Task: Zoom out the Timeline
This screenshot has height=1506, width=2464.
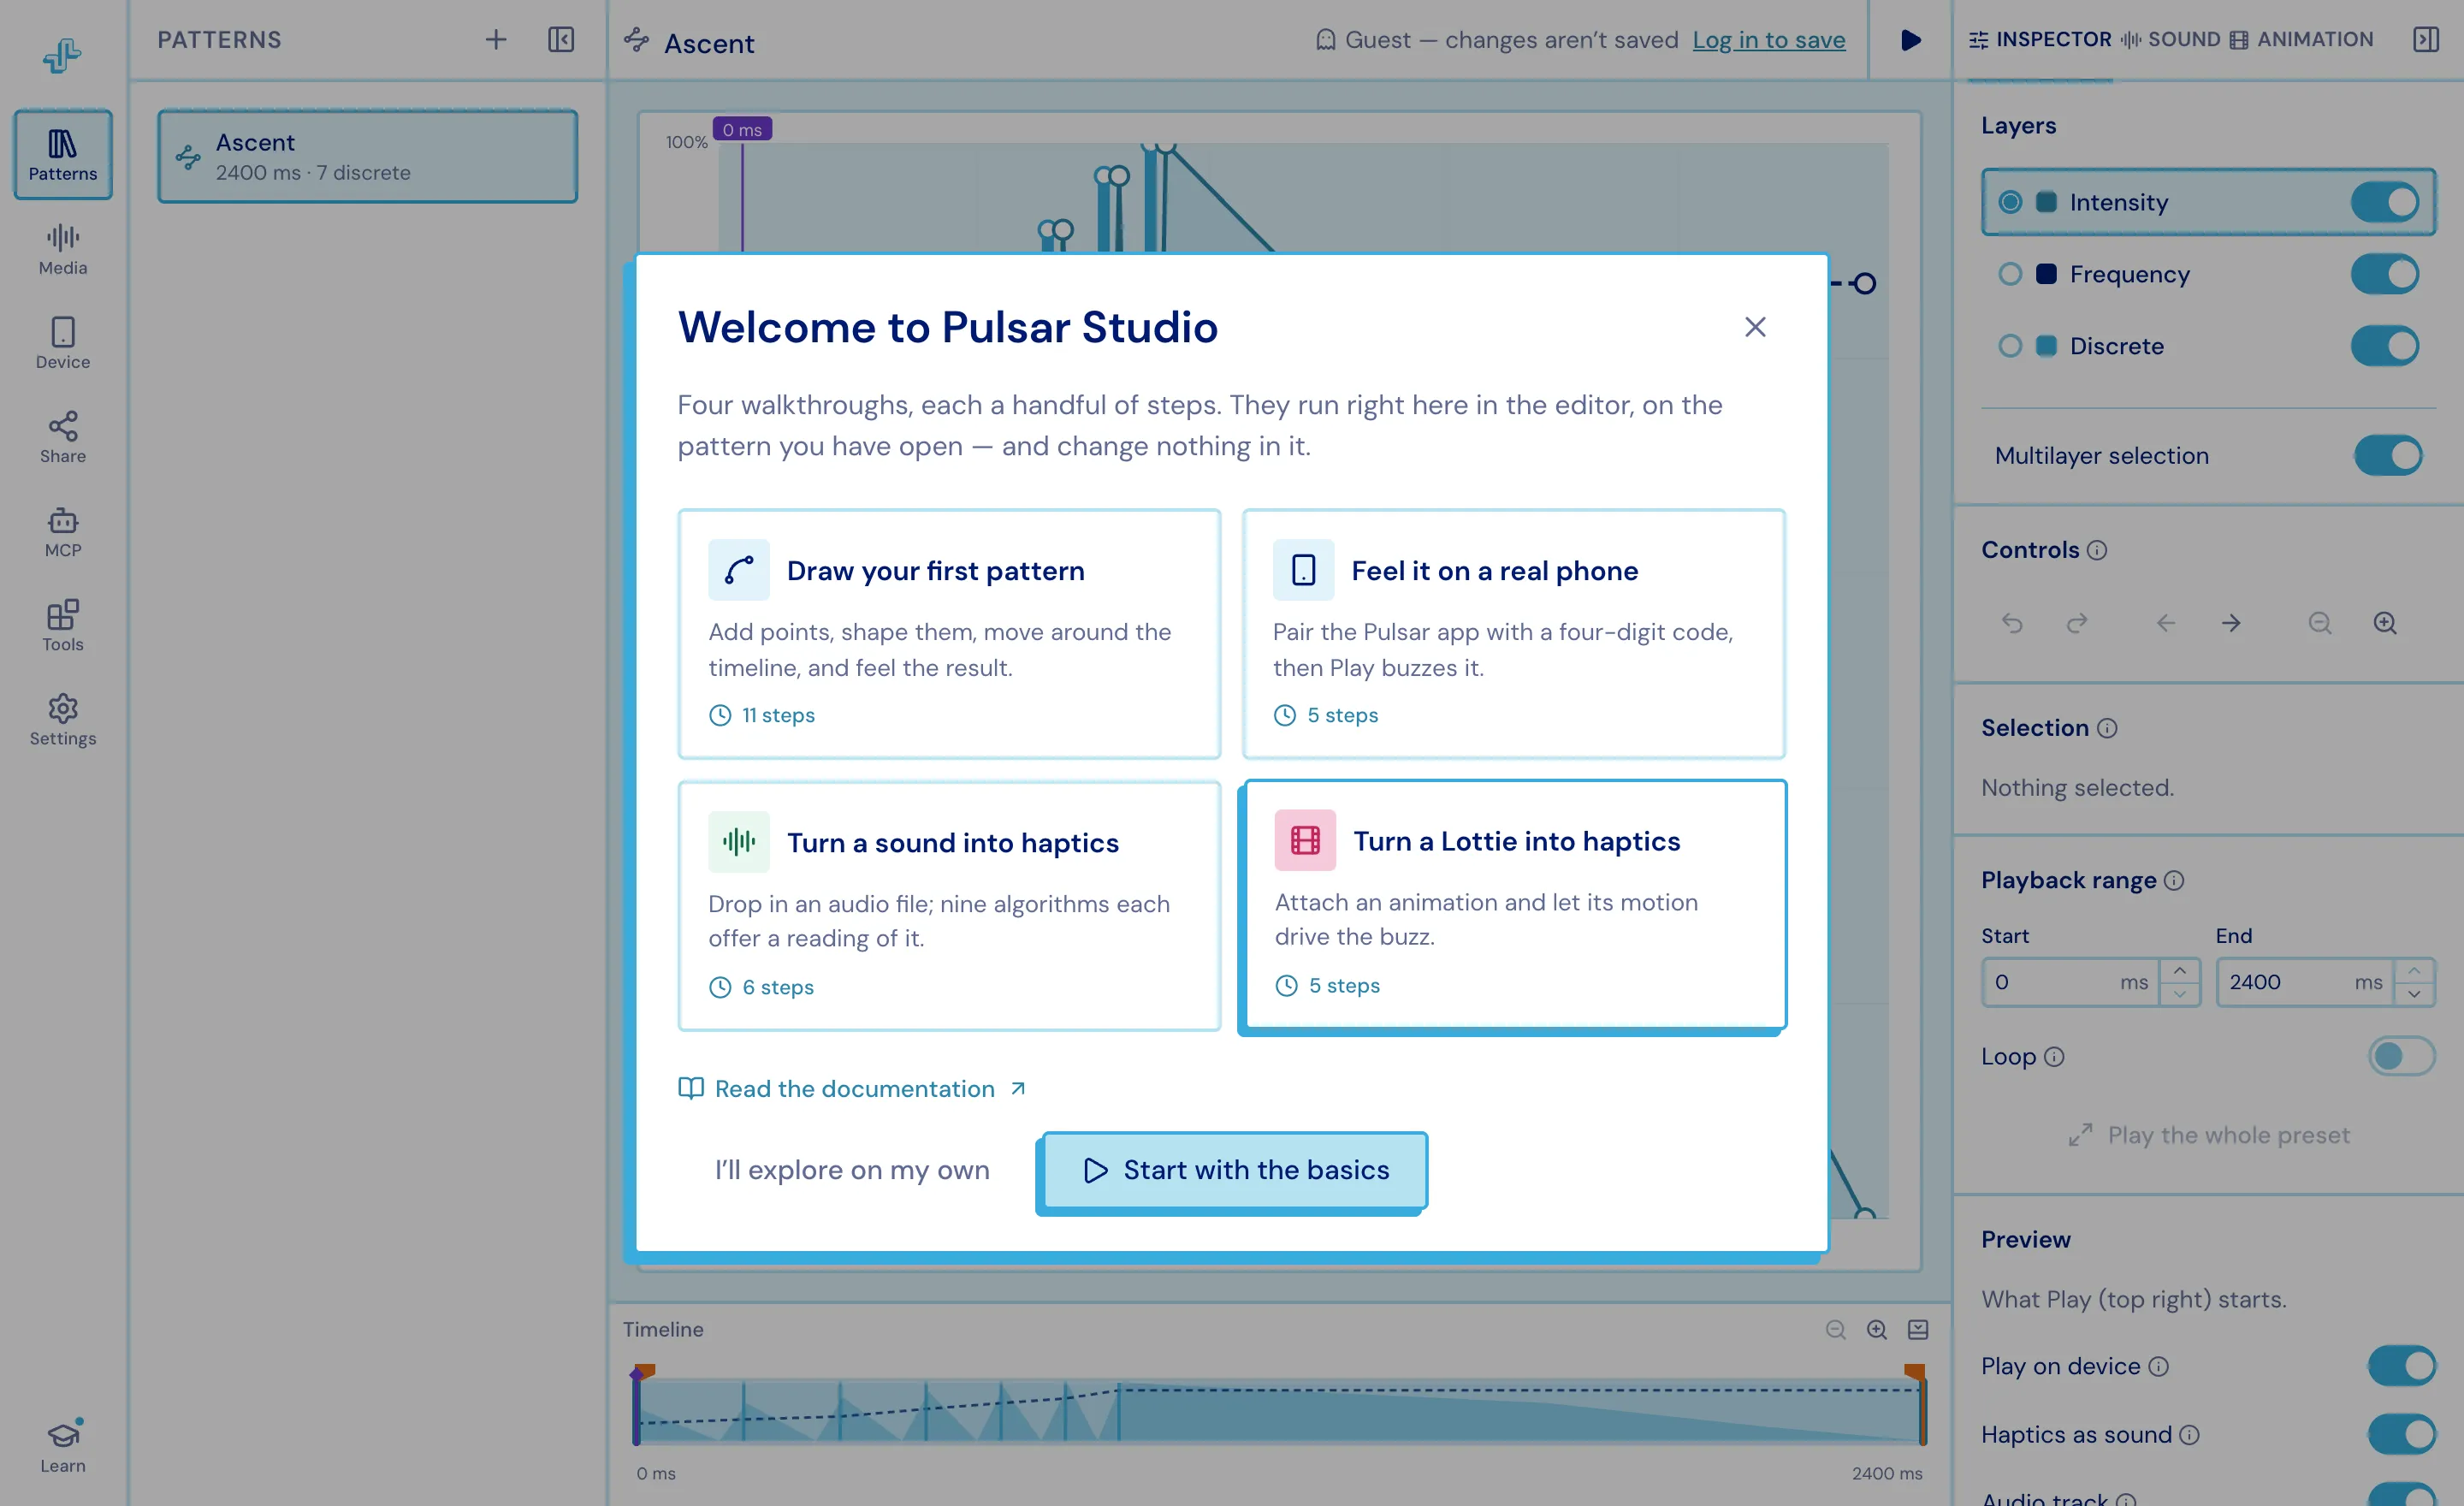Action: click(1836, 1329)
